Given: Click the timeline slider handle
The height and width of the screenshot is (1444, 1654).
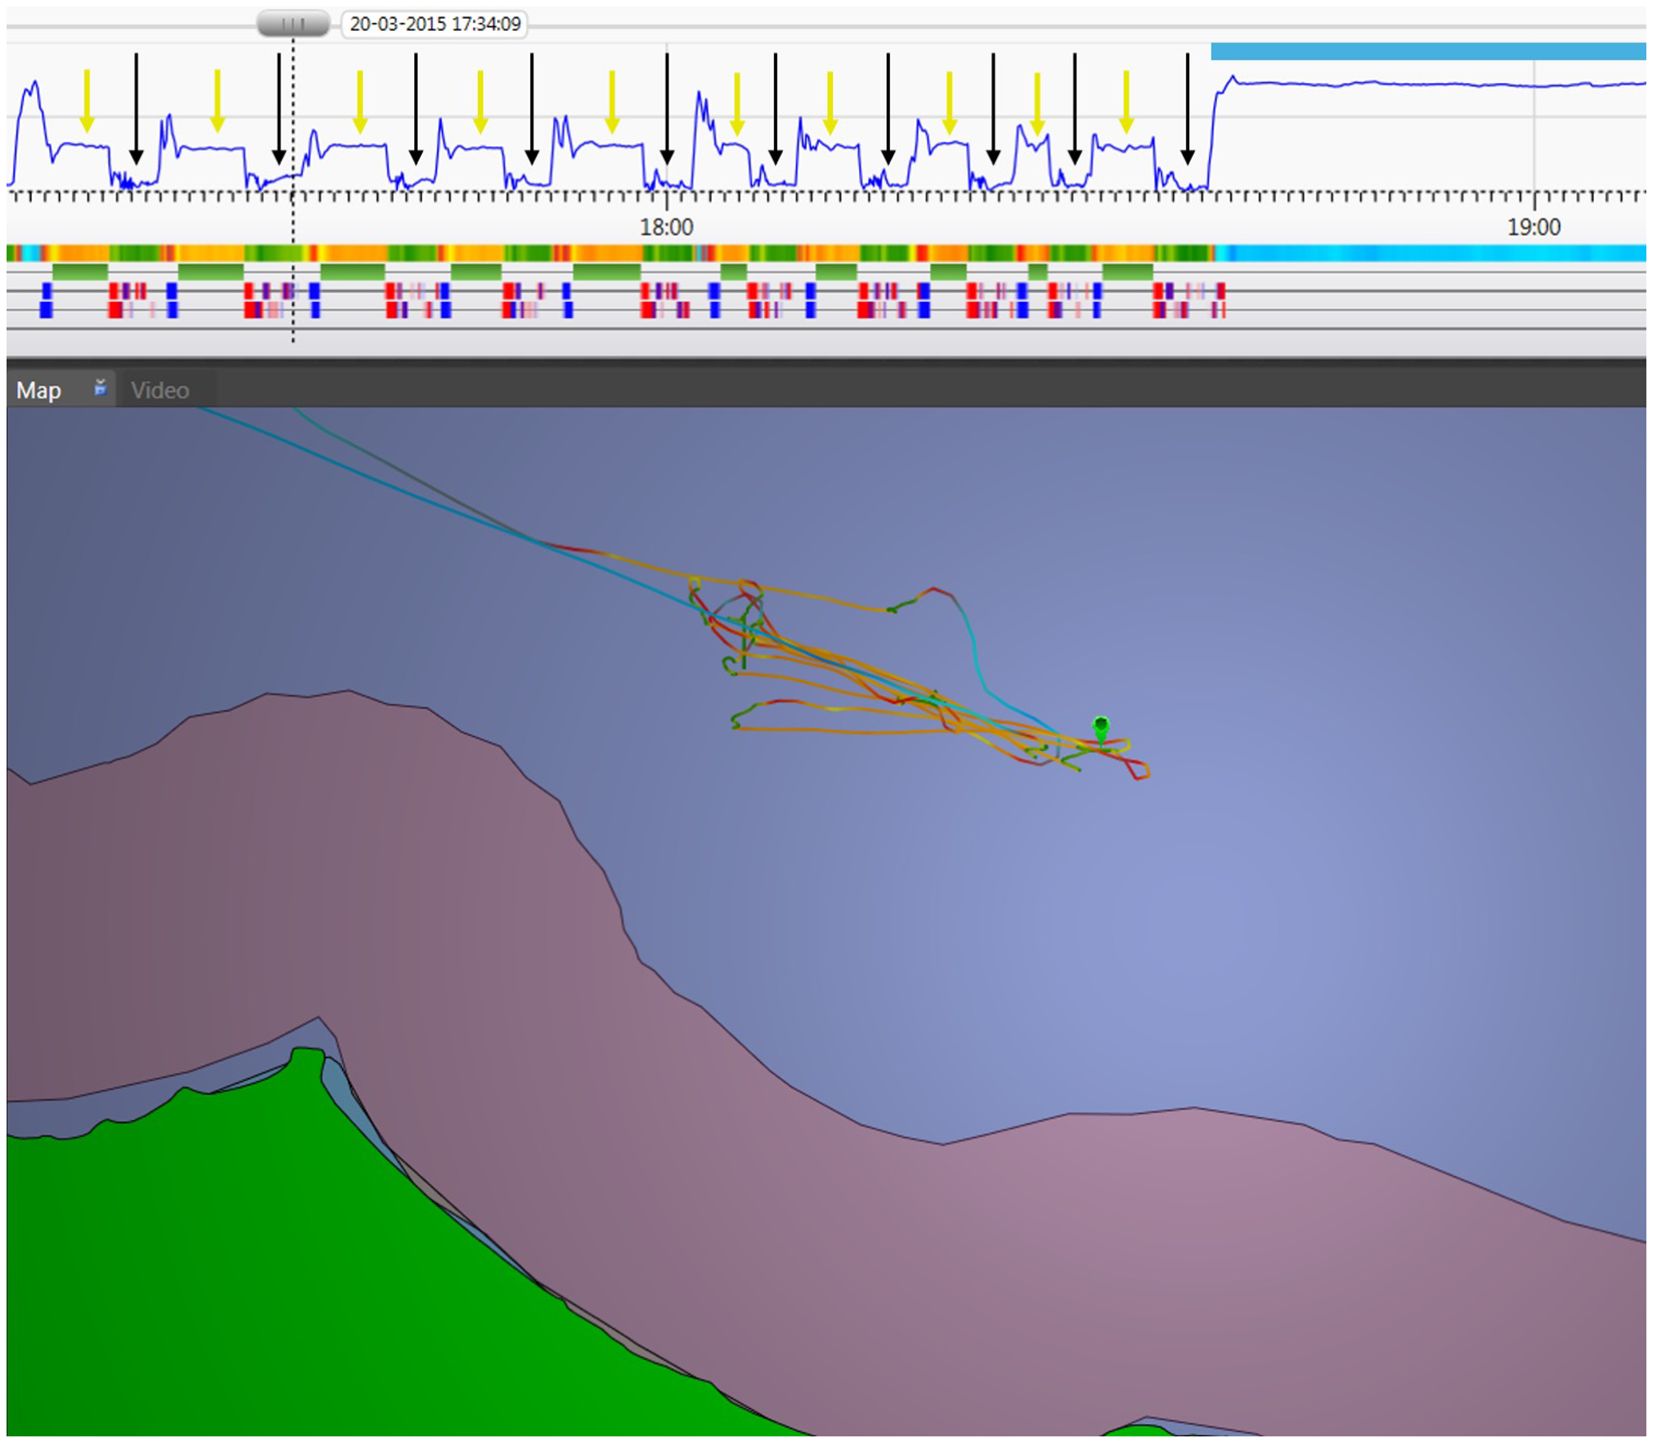Looking at the screenshot, I should click(x=293, y=22).
